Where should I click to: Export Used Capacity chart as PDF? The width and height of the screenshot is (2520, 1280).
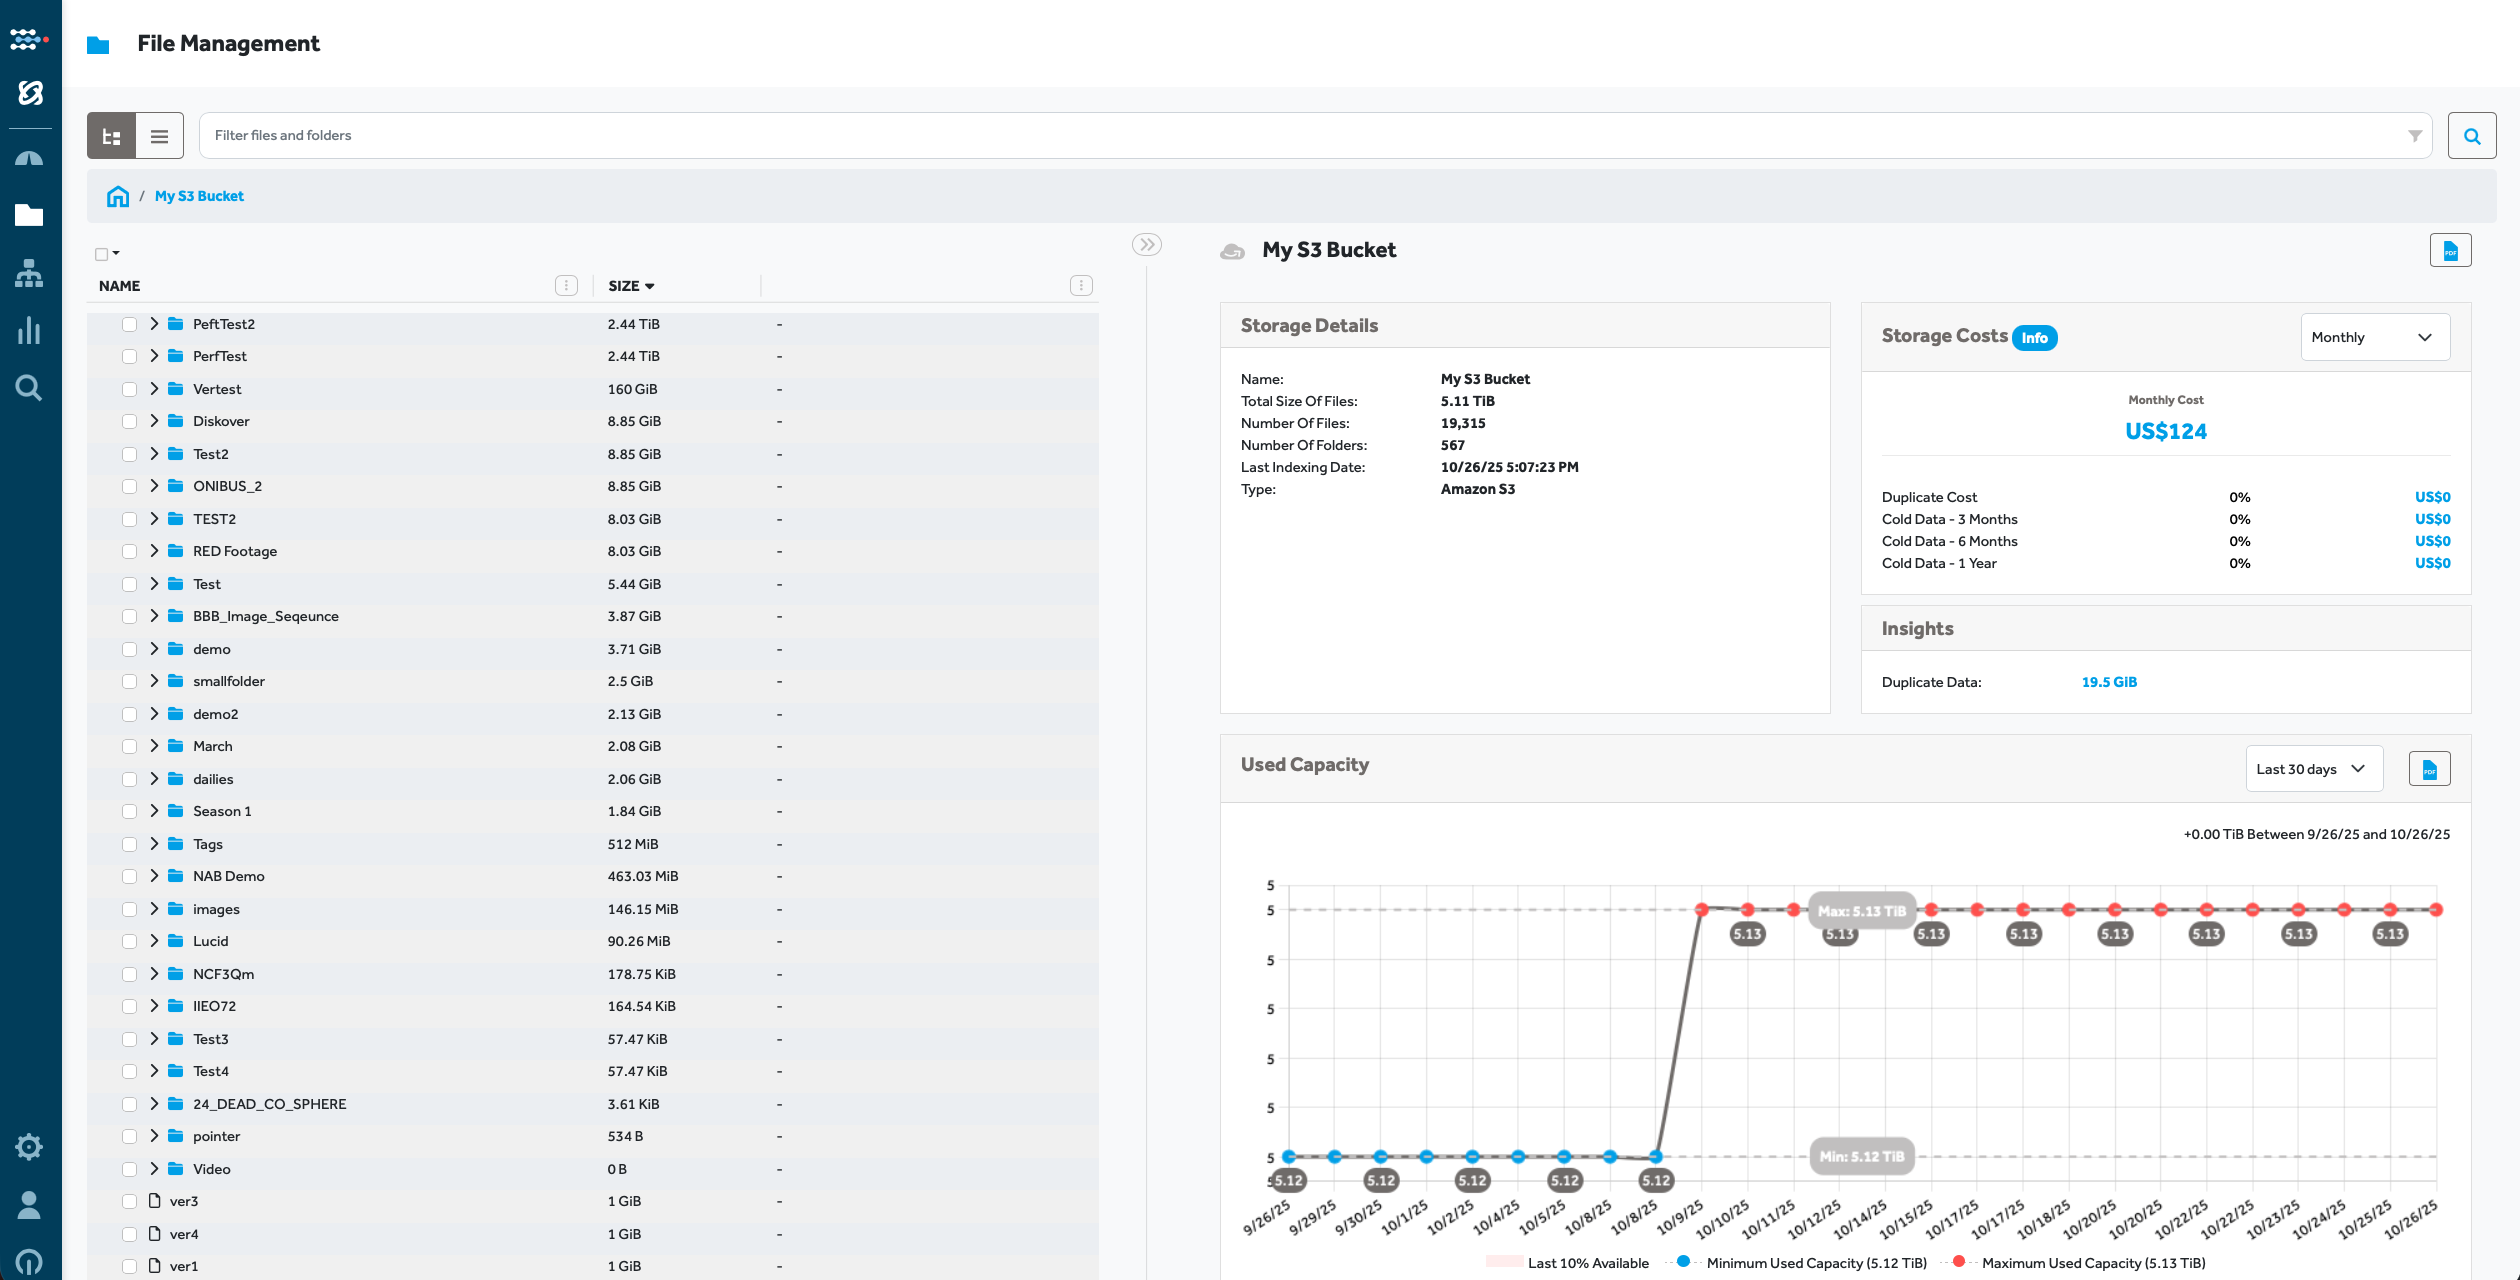2429,769
